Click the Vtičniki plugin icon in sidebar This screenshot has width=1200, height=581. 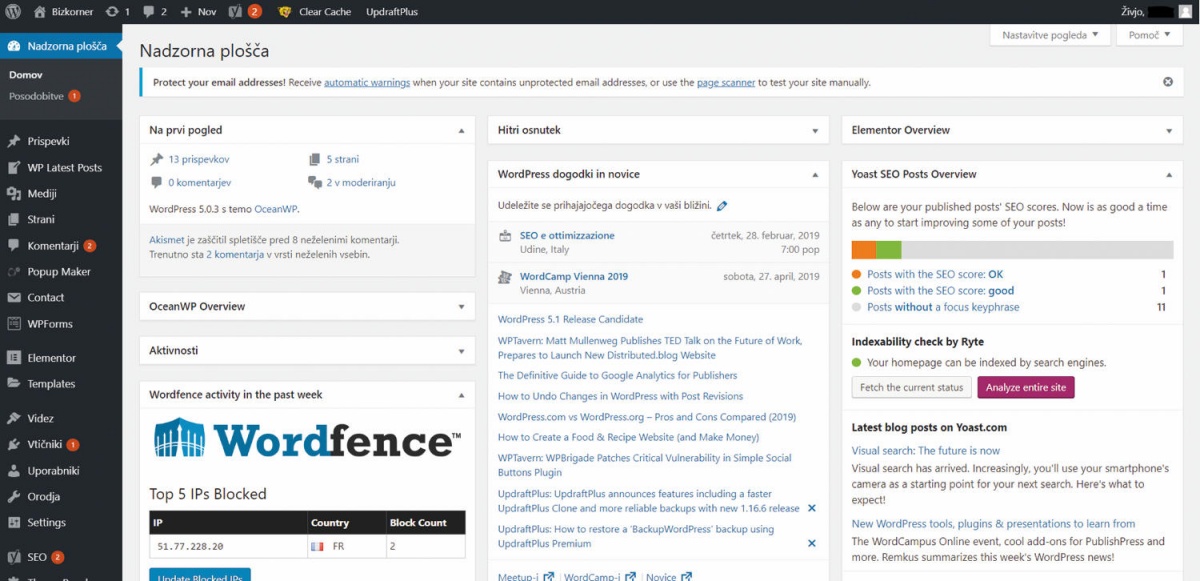(13, 445)
